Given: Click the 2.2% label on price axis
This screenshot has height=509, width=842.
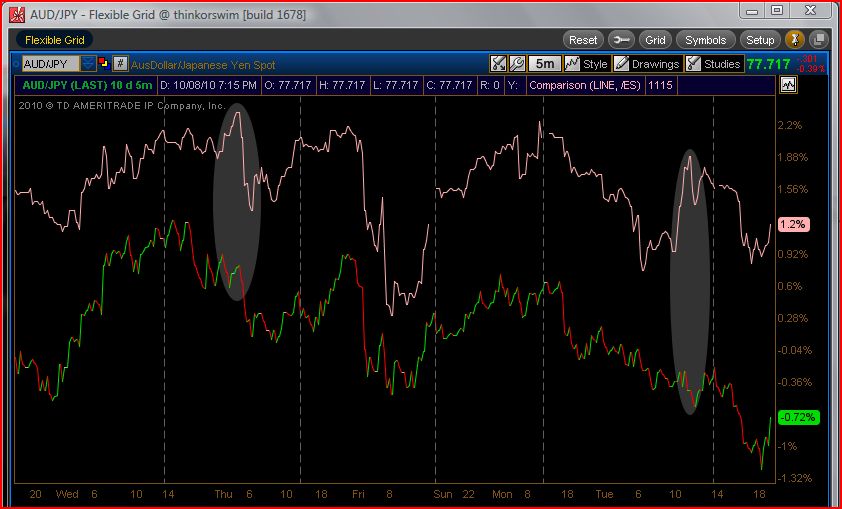Looking at the screenshot, I should tap(789, 125).
